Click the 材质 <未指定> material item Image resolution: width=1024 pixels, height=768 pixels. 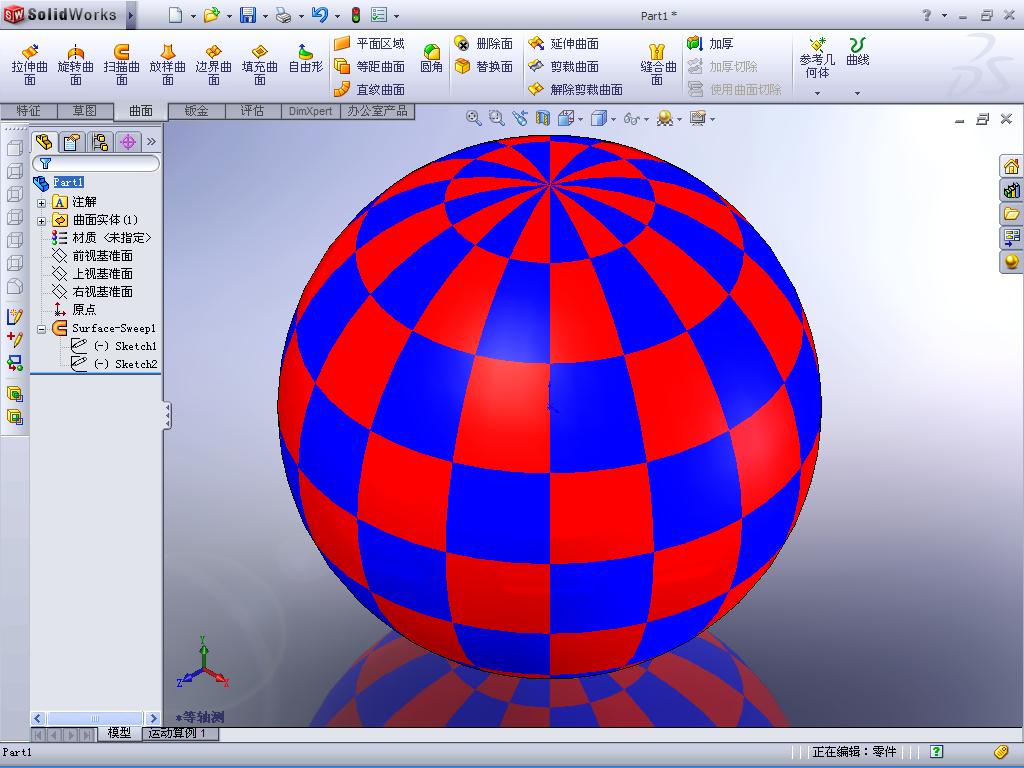(x=101, y=238)
